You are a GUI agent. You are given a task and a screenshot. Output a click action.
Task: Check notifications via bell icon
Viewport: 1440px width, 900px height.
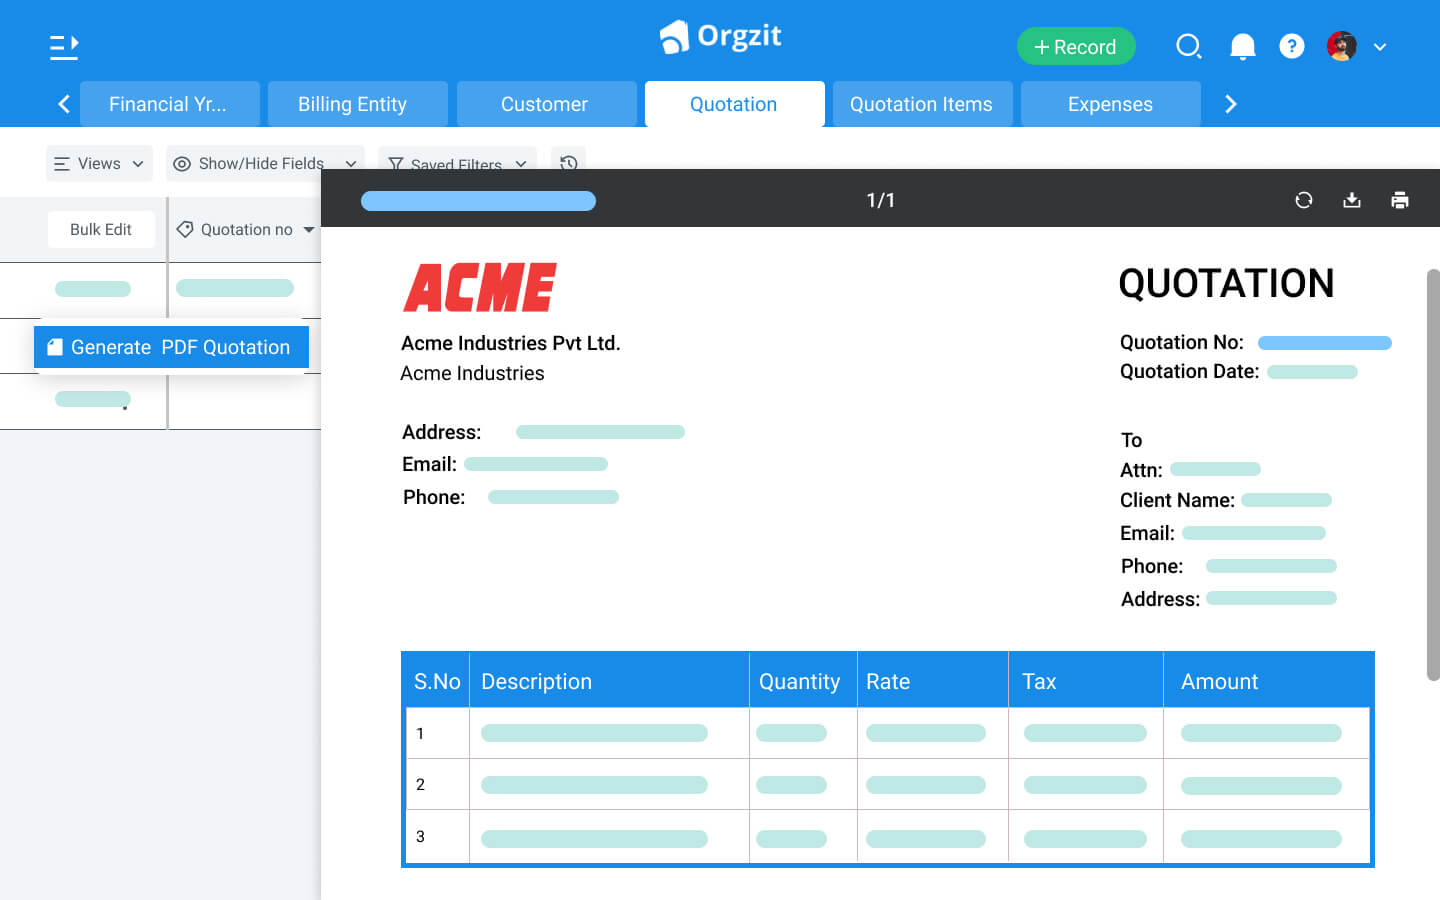pyautogui.click(x=1241, y=46)
